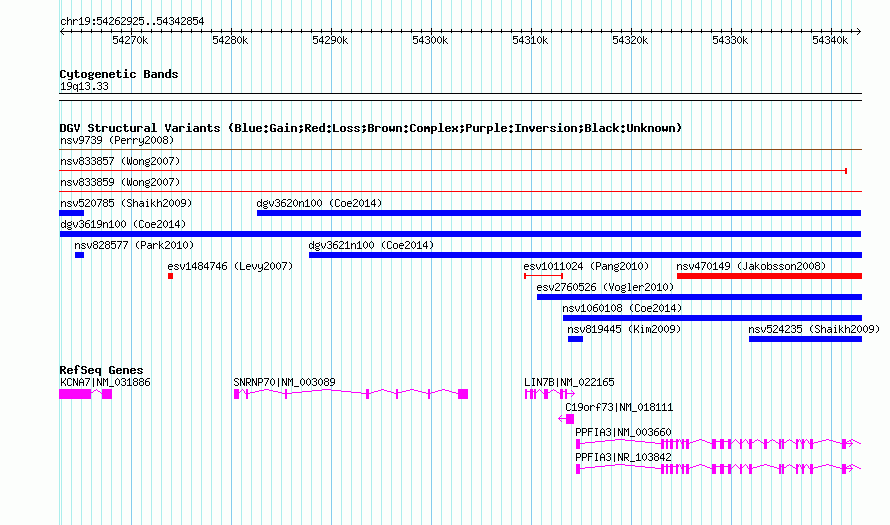Click the nsv520785 (Shaikh2009) label

(x=126, y=203)
